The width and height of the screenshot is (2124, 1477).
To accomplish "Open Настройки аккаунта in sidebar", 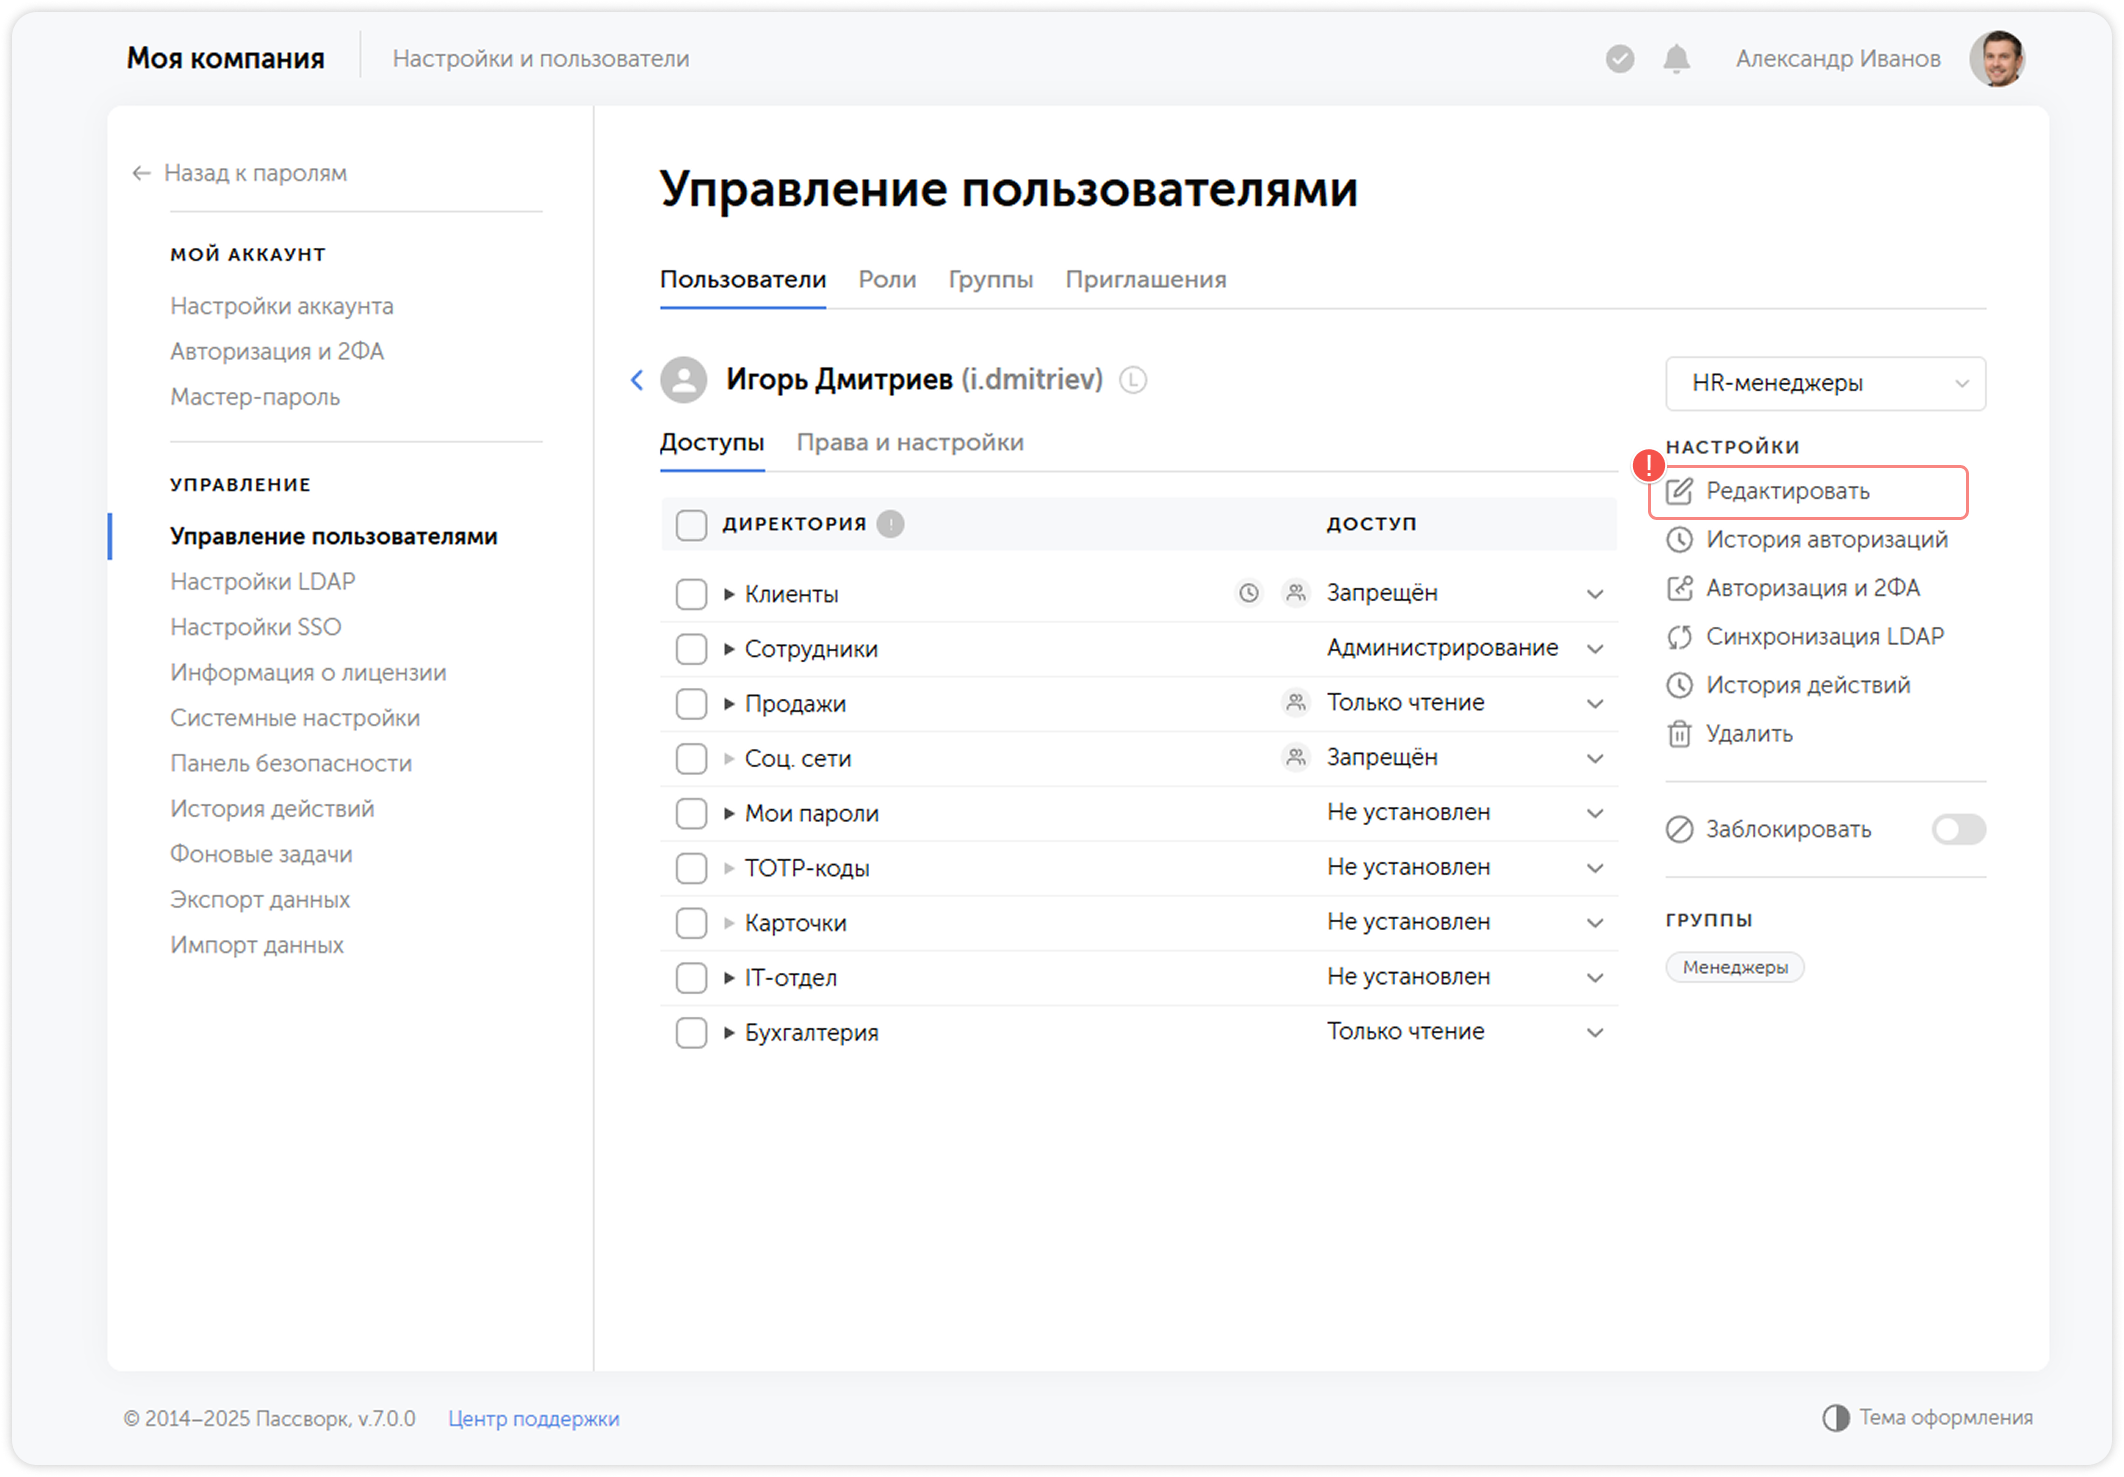I will click(281, 306).
